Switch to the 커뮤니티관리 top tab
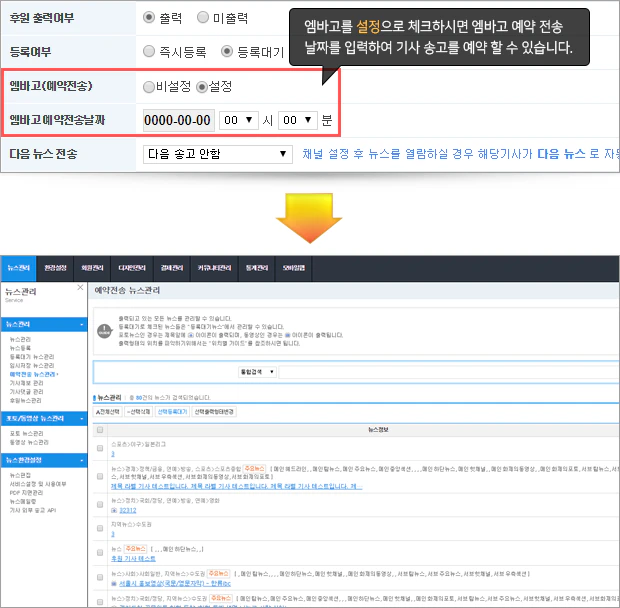620x608 pixels. 214,268
